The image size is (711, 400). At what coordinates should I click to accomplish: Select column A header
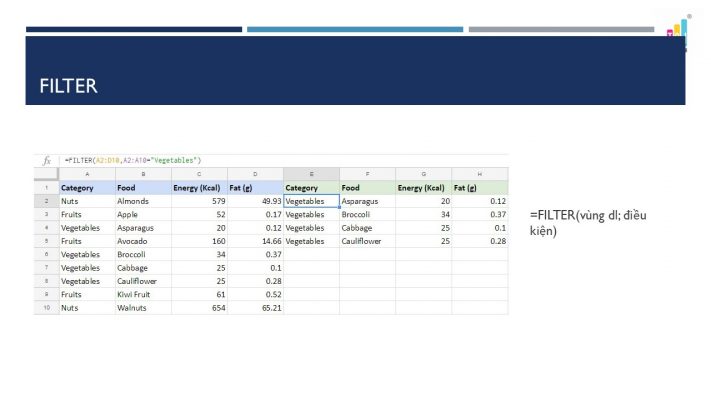[87, 174]
